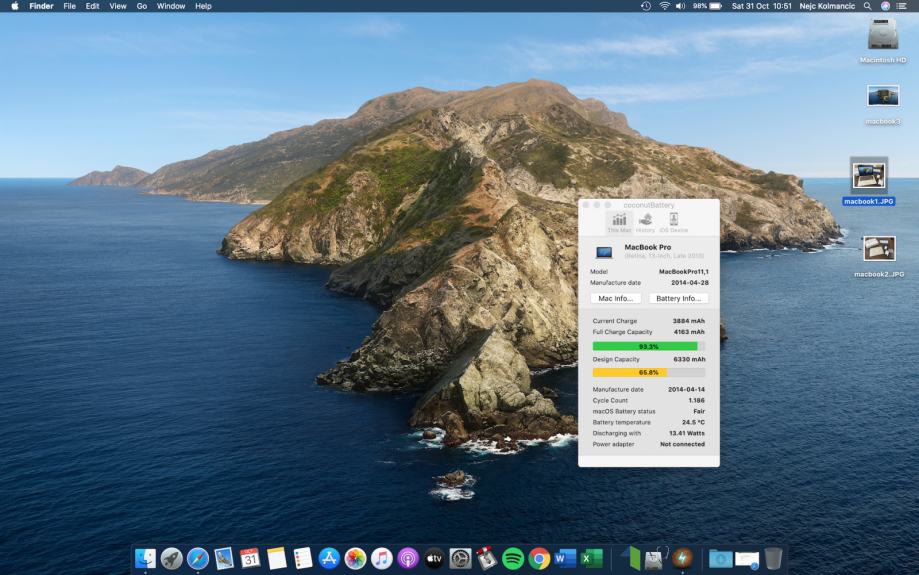Select the macbook1.JPG desktop file
The width and height of the screenshot is (919, 575).
(x=868, y=178)
